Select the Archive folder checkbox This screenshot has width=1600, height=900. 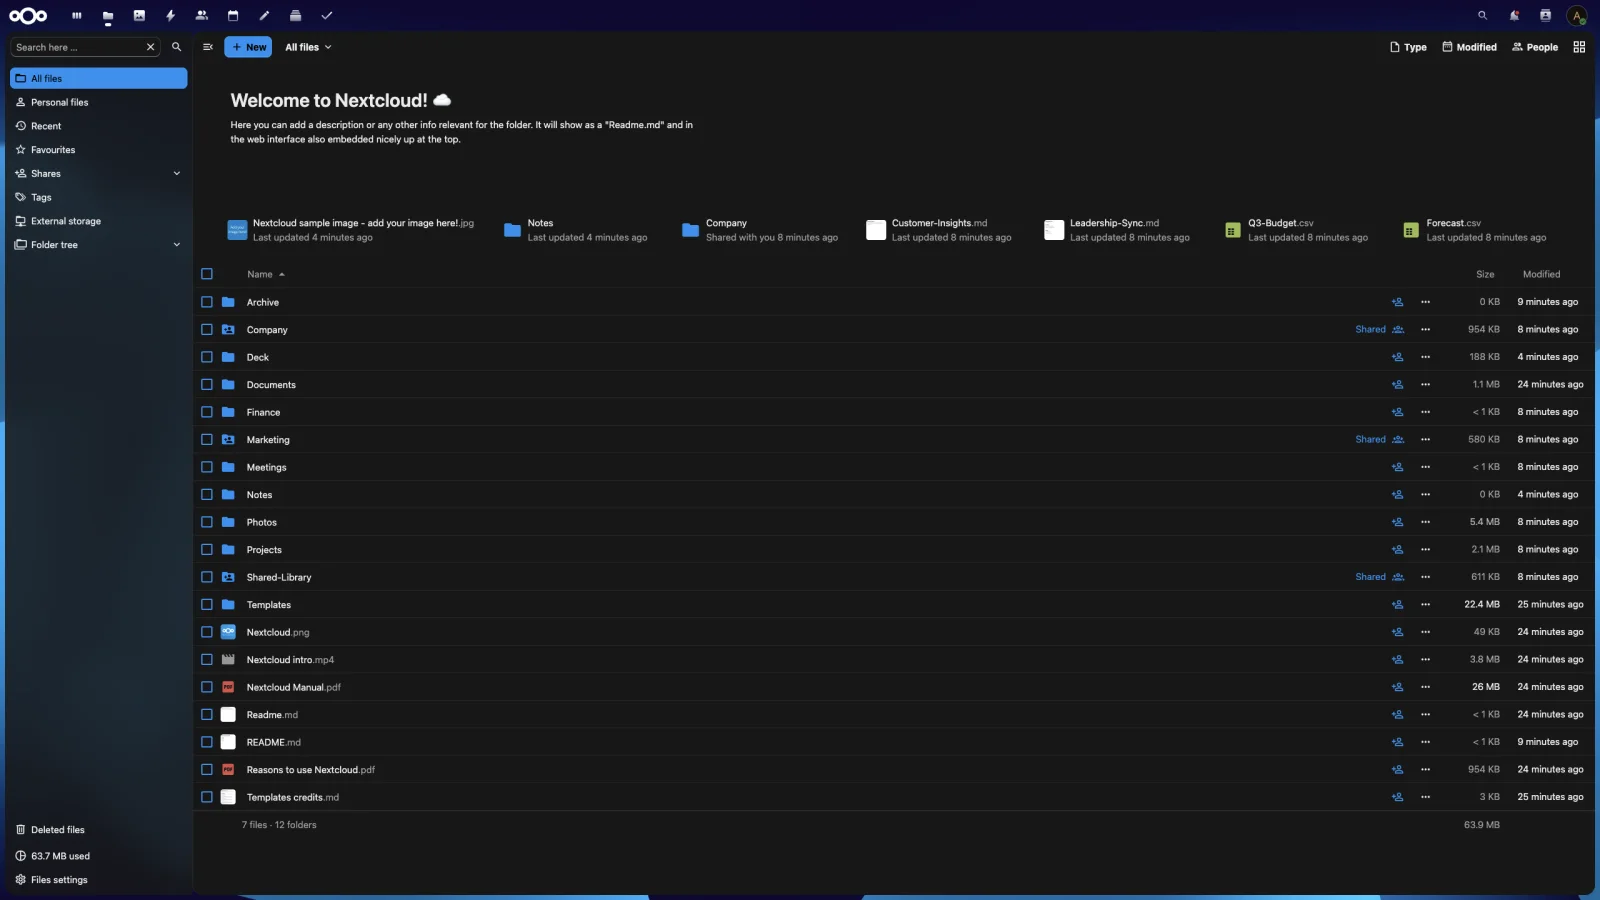pos(207,302)
